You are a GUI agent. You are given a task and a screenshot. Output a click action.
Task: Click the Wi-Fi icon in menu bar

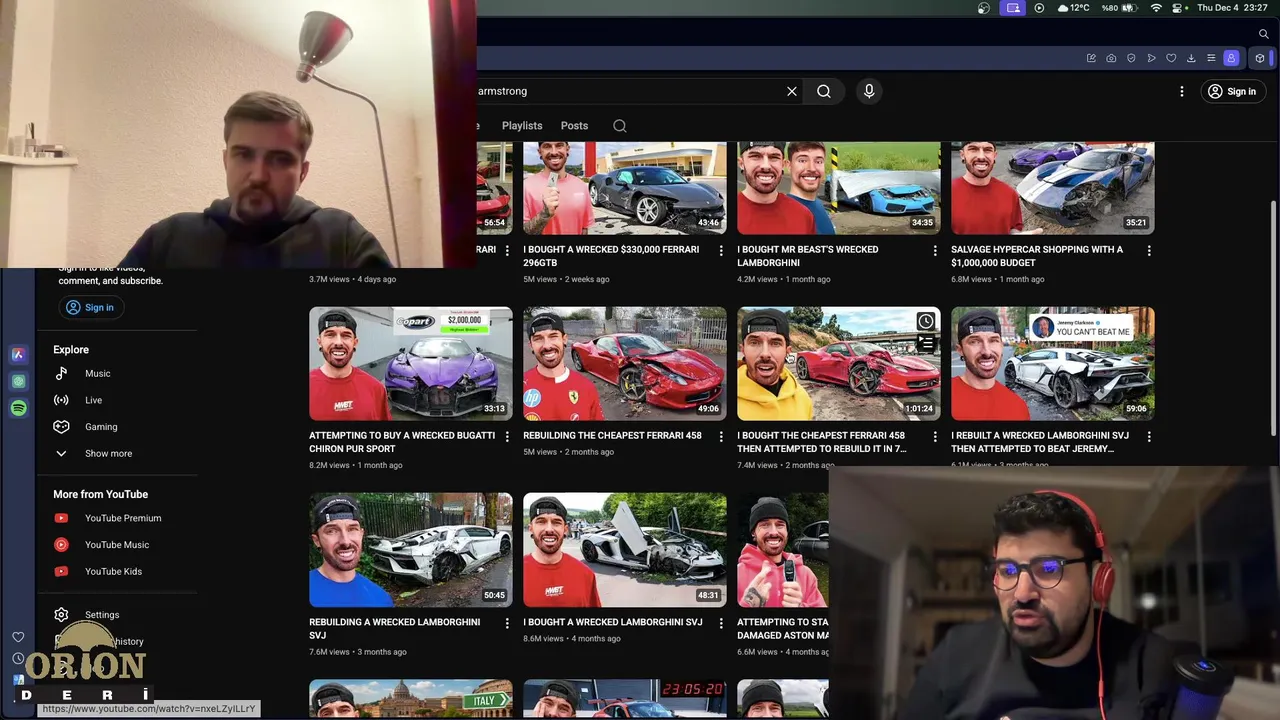point(1157,8)
